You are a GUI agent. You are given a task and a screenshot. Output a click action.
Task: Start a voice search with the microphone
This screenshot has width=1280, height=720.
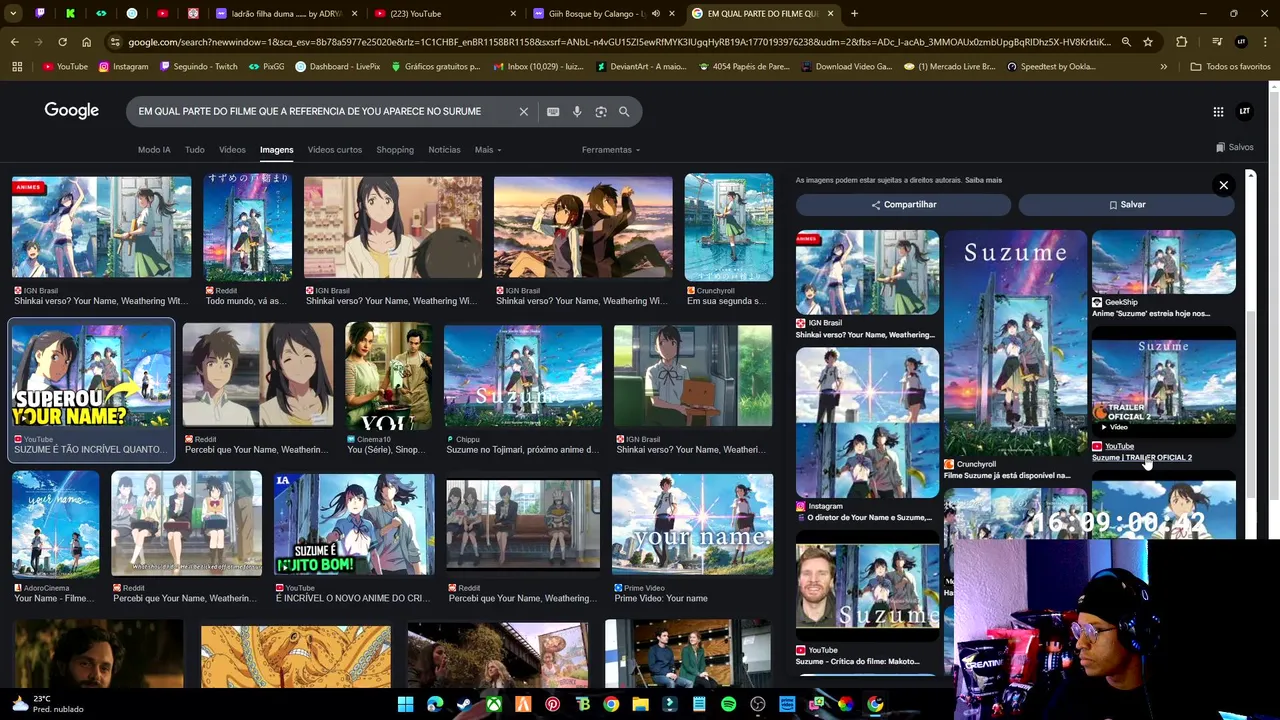pyautogui.click(x=577, y=112)
